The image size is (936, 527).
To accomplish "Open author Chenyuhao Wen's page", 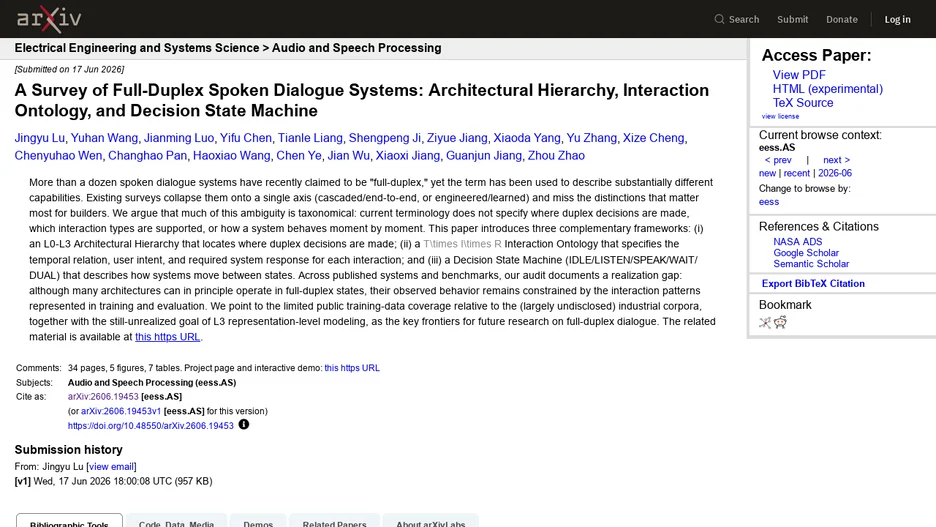I will point(58,156).
